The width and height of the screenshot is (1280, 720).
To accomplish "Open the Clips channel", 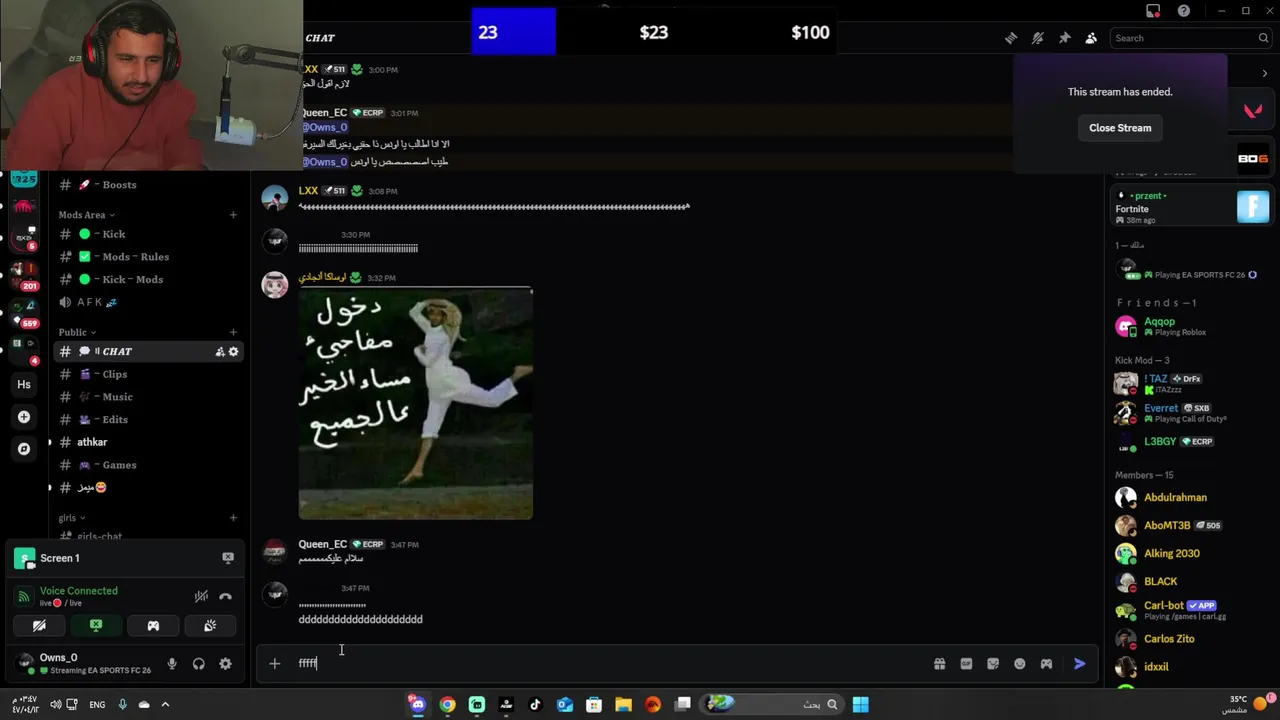I will tap(149, 374).
